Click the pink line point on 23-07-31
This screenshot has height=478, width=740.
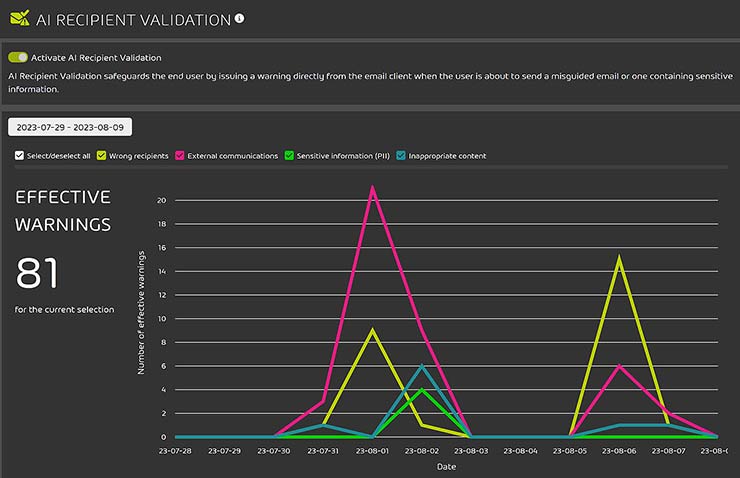[323, 402]
